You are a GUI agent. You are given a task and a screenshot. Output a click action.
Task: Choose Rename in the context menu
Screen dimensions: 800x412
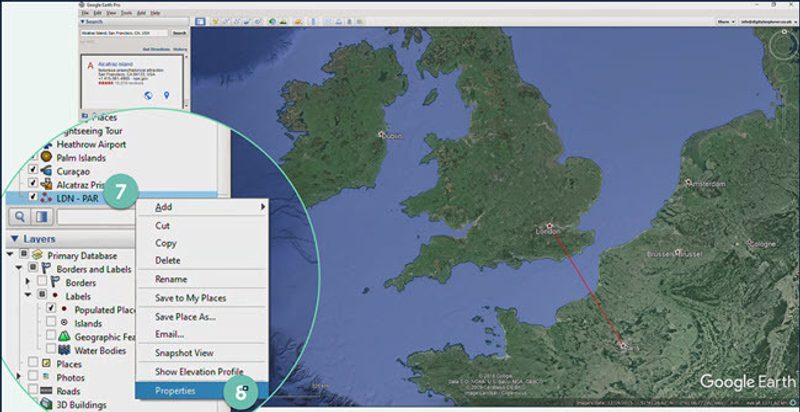click(x=171, y=279)
